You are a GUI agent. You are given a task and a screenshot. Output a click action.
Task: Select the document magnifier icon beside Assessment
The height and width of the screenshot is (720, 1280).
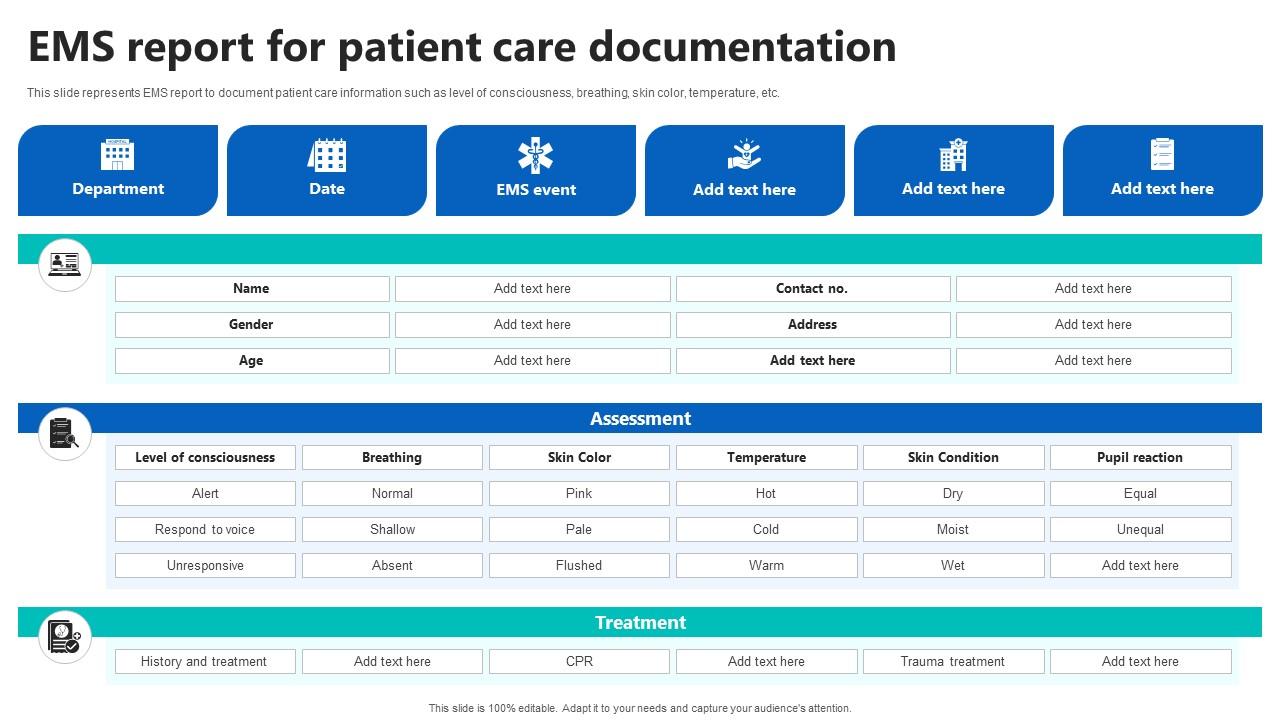(64, 433)
